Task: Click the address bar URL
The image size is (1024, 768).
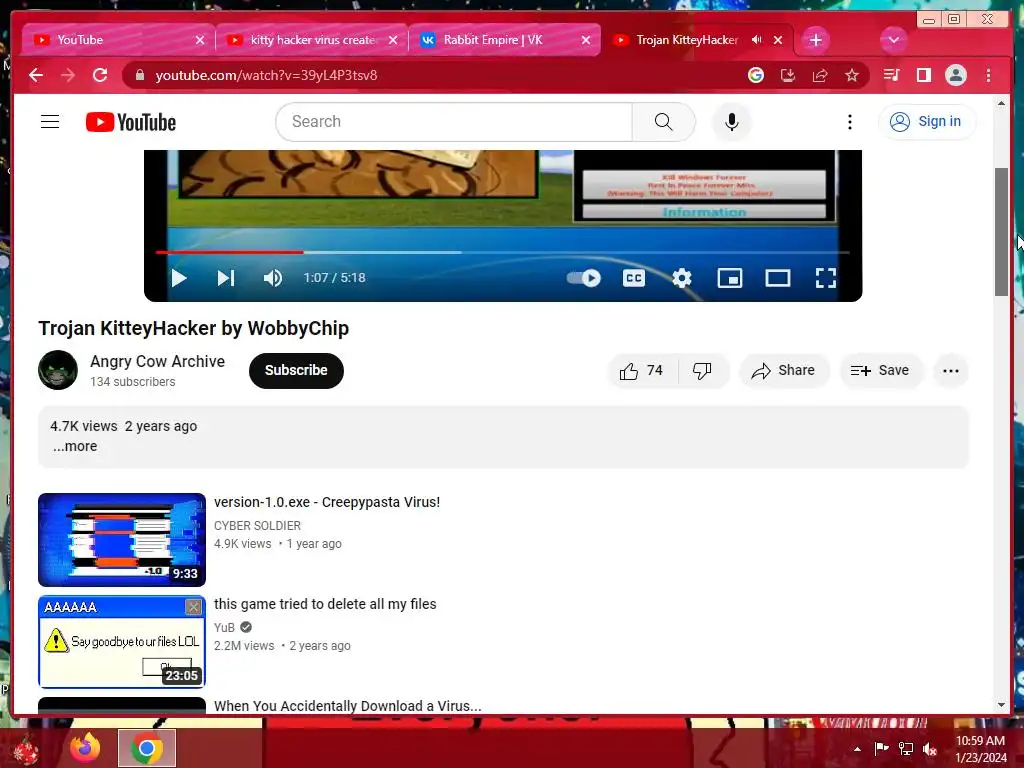Action: click(266, 75)
